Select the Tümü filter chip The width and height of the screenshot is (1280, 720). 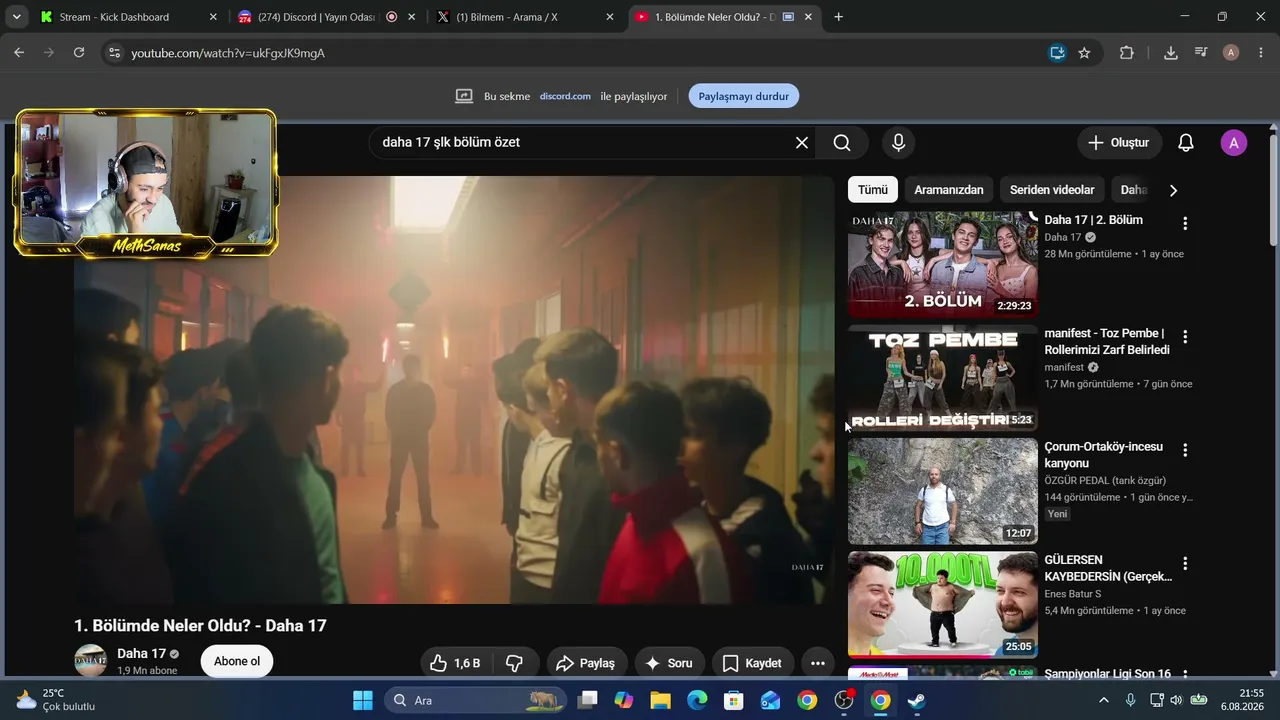(x=873, y=190)
